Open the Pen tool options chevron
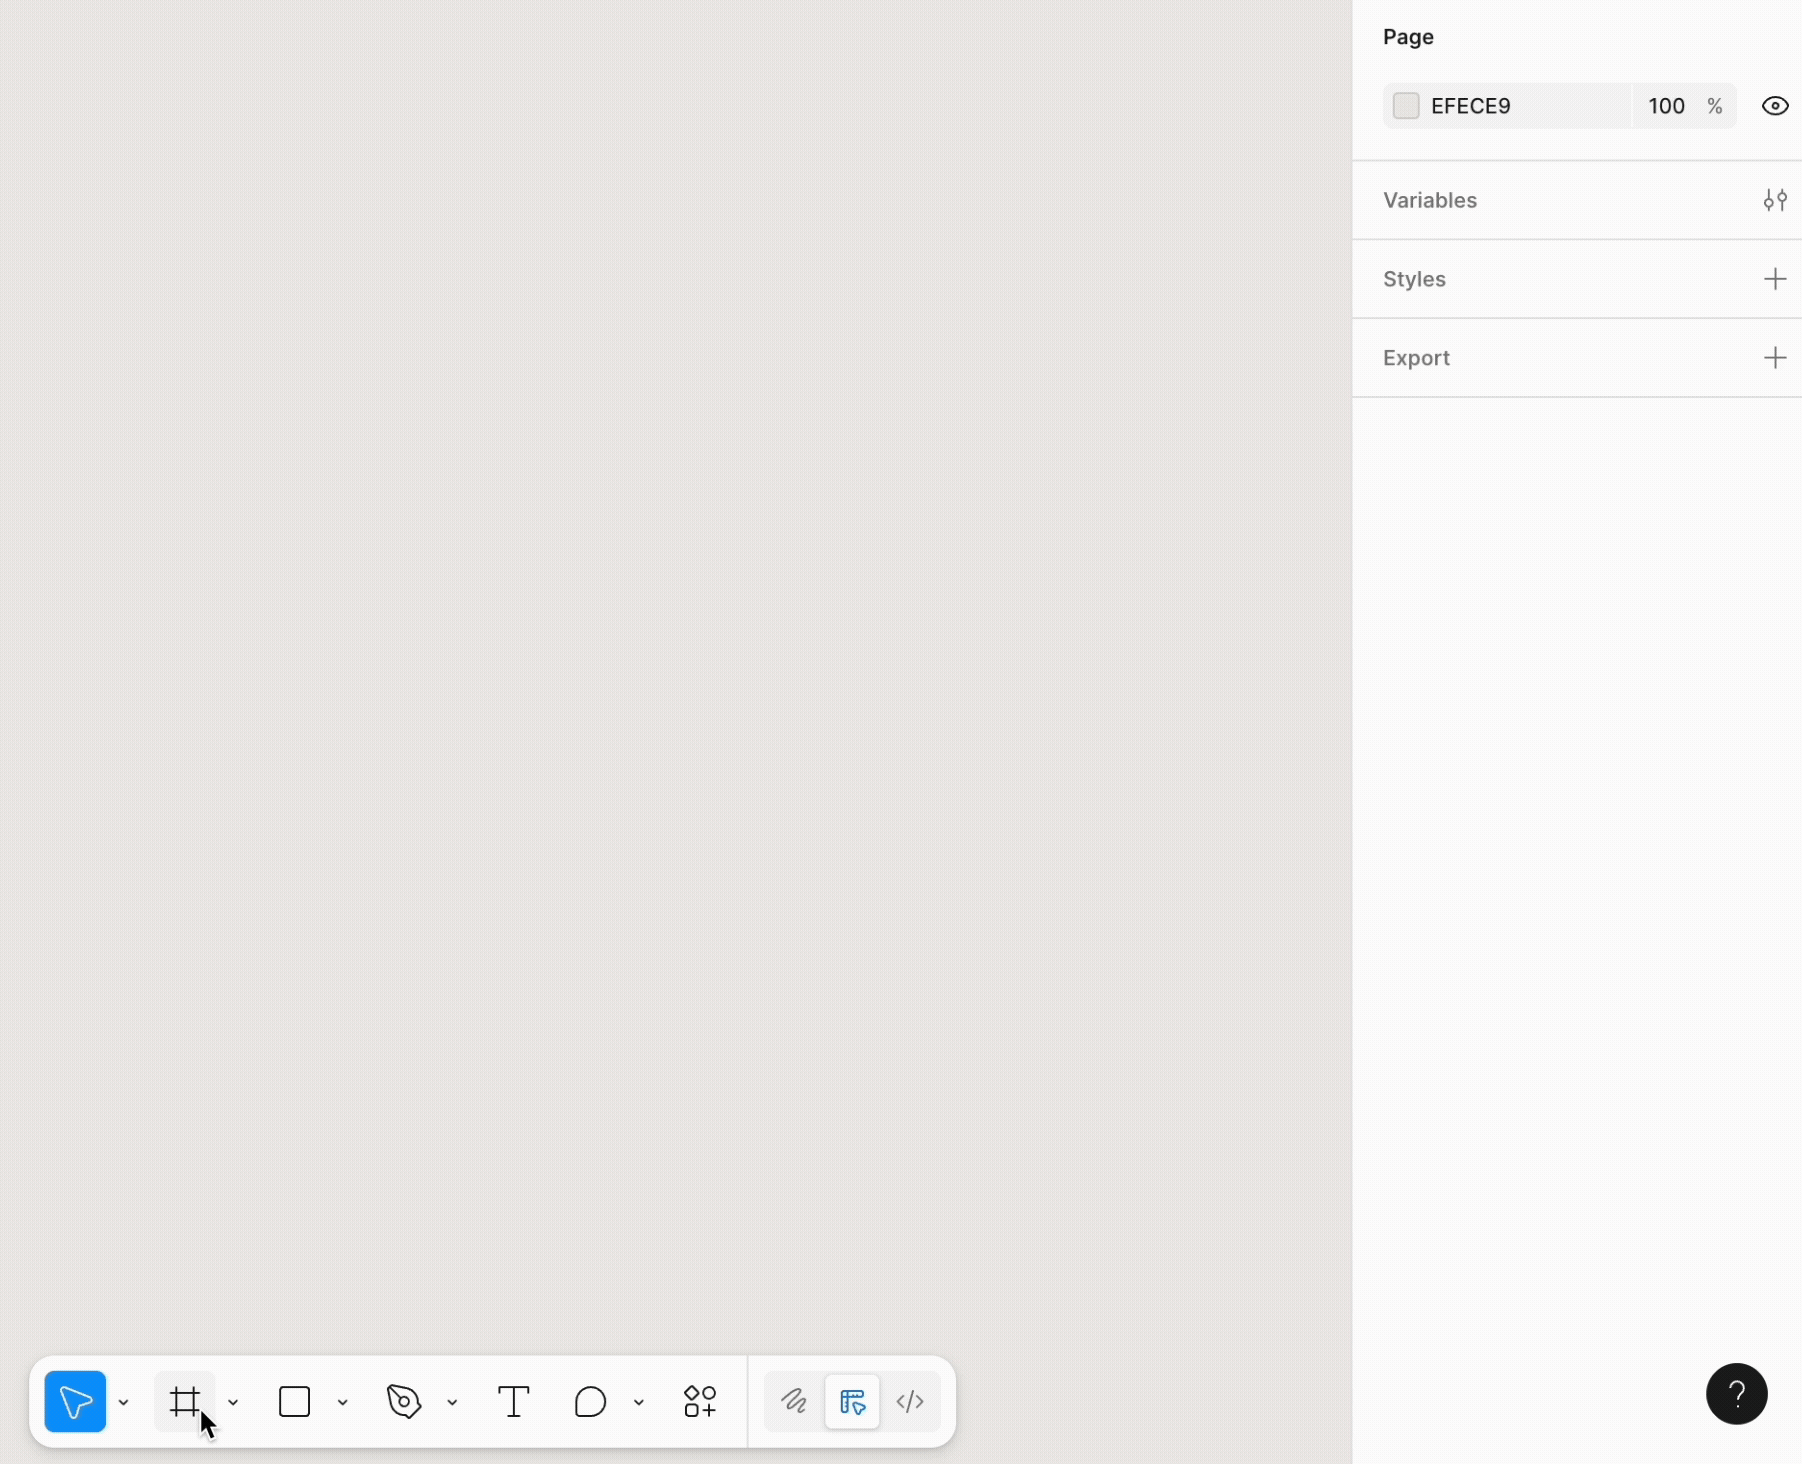 click(452, 1402)
